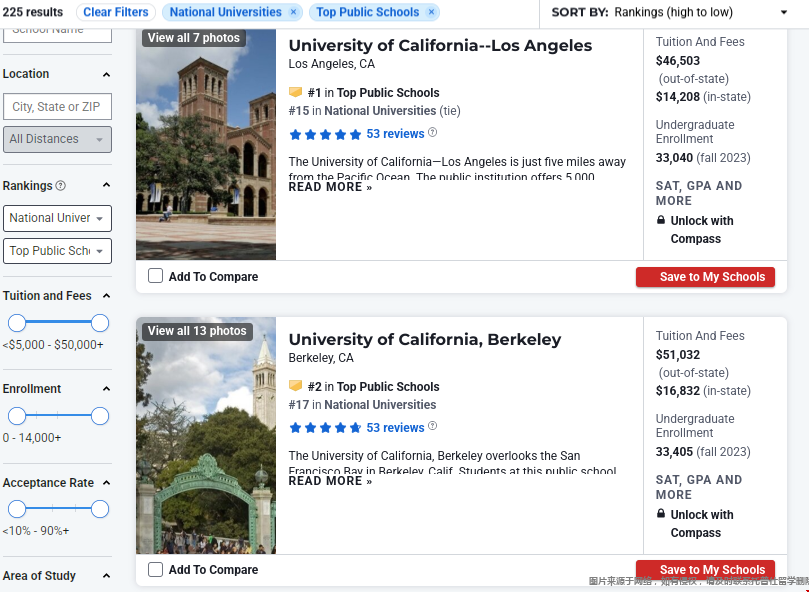Click the Enrollment maximum slider handle

100,416
